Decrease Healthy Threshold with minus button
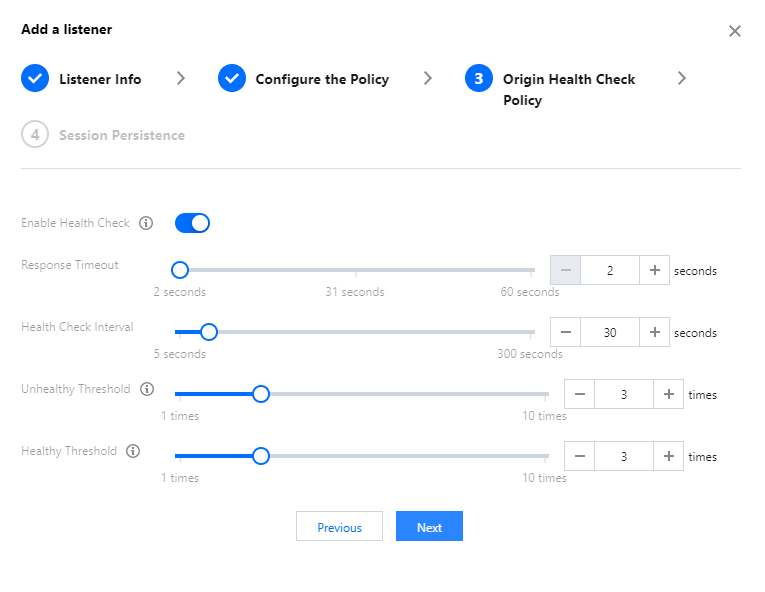The height and width of the screenshot is (592, 765). pos(580,456)
